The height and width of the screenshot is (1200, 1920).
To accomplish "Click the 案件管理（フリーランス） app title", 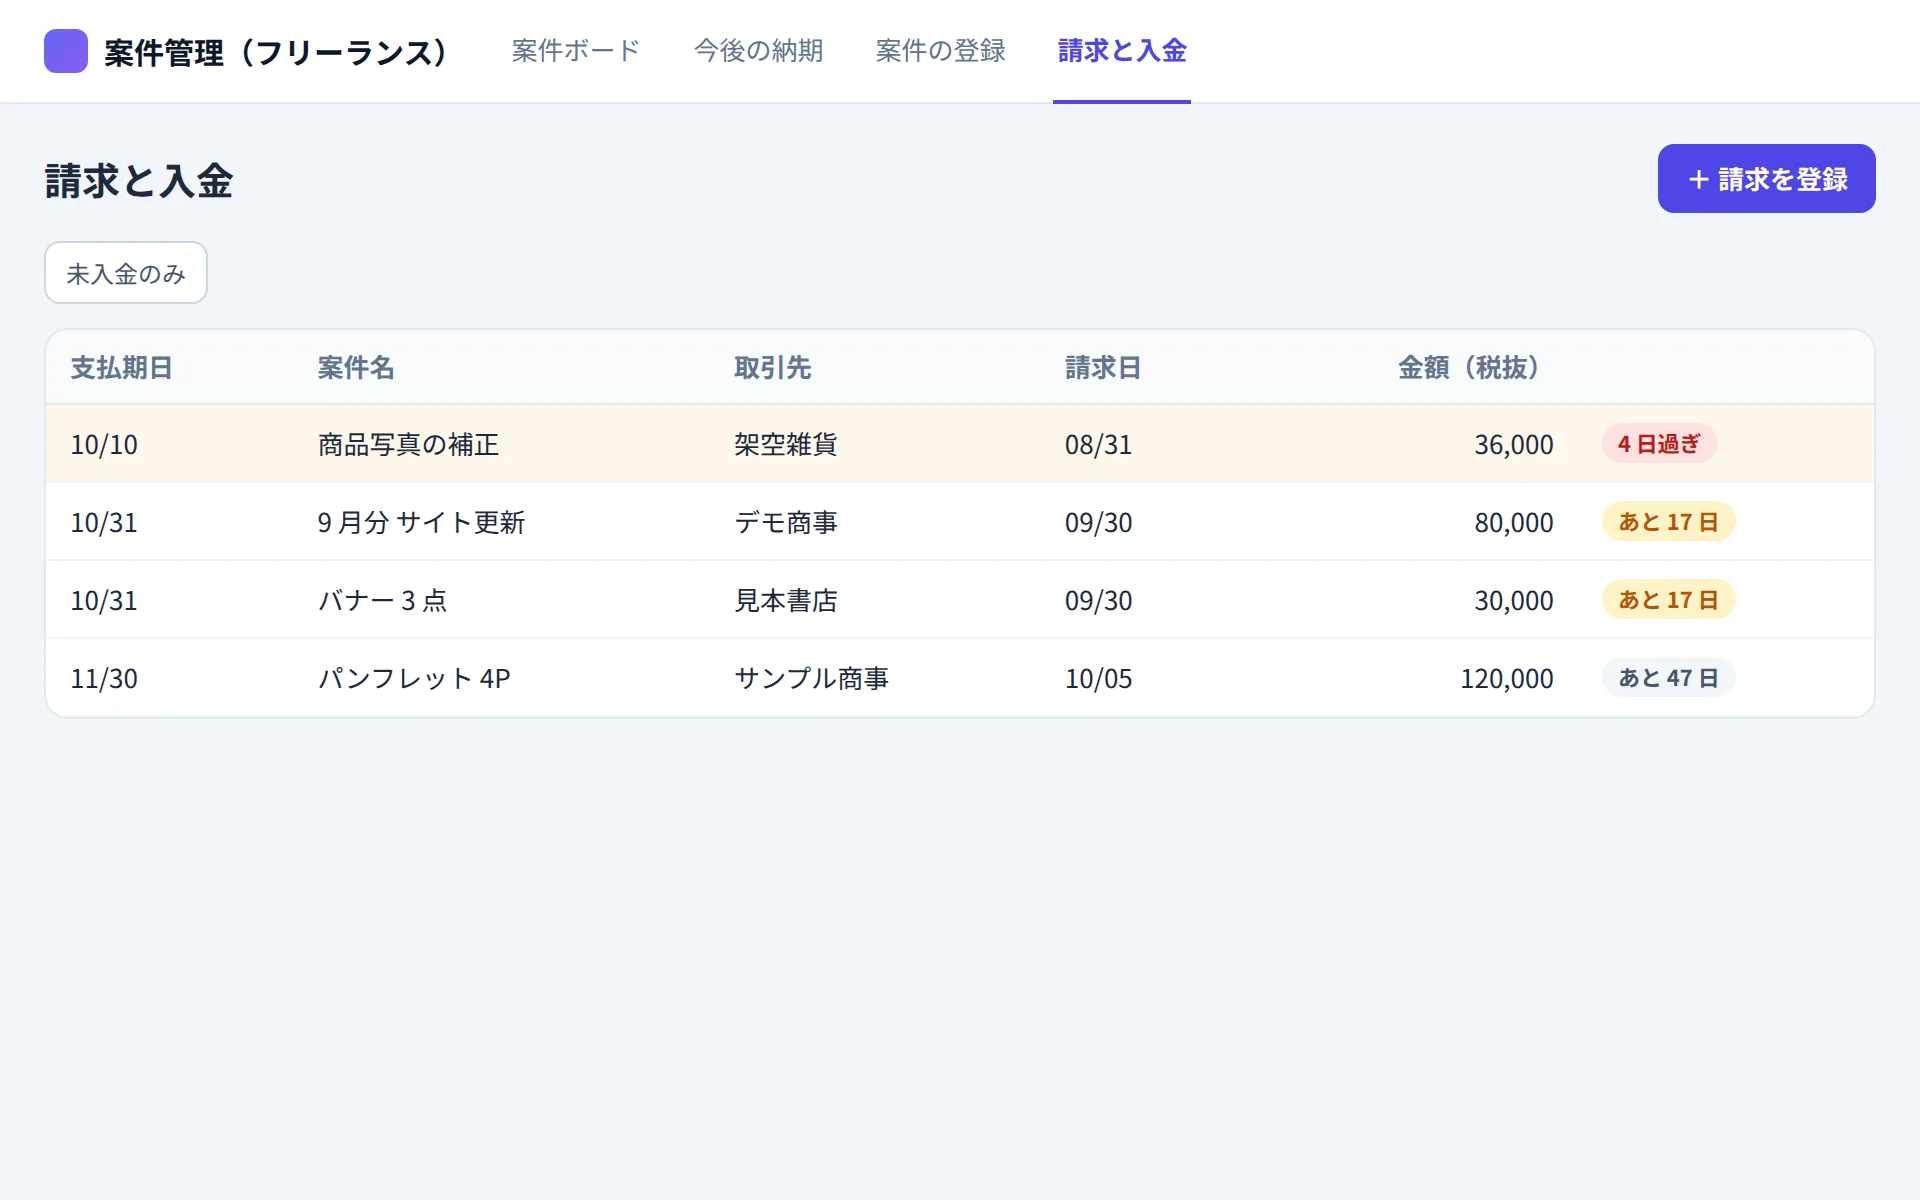I will tap(276, 52).
